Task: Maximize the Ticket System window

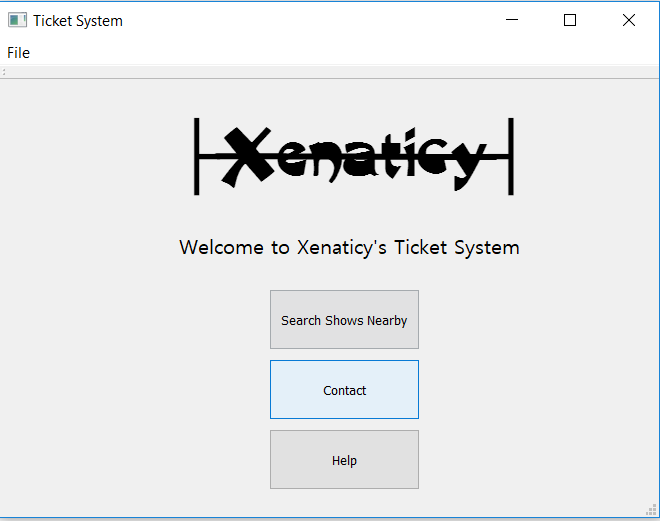Action: pos(570,20)
